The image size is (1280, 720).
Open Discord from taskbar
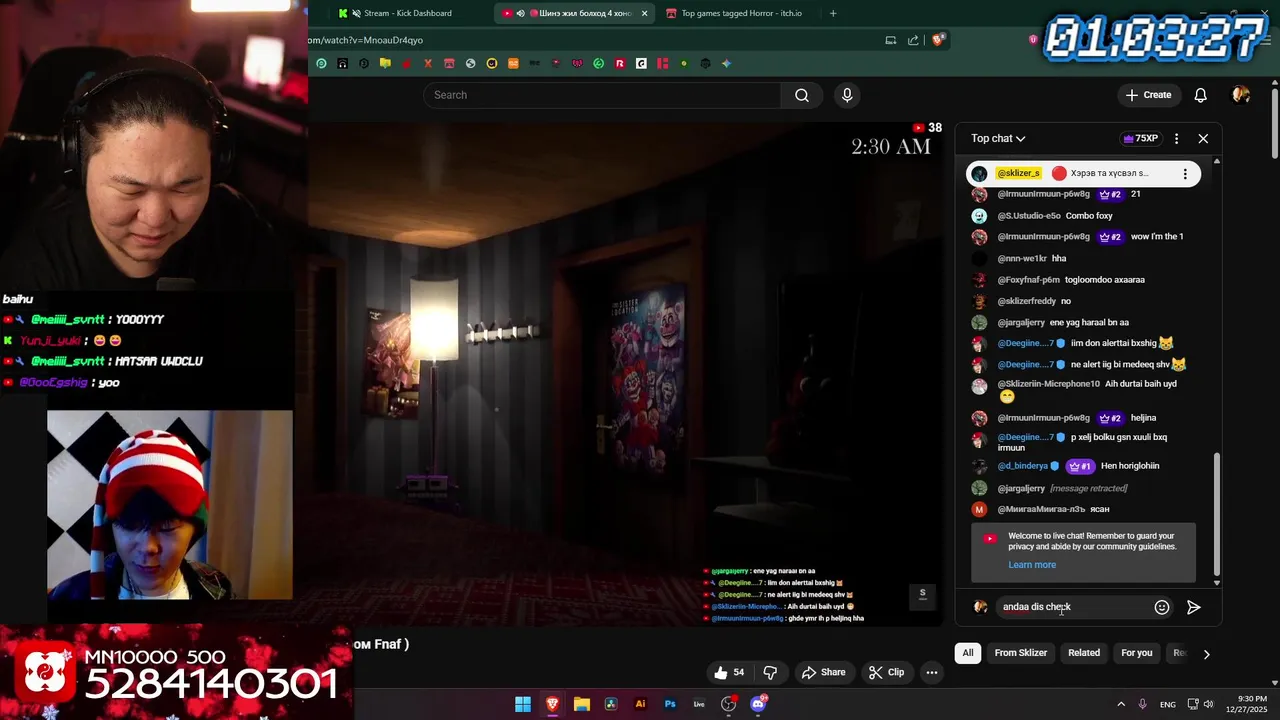[x=758, y=704]
